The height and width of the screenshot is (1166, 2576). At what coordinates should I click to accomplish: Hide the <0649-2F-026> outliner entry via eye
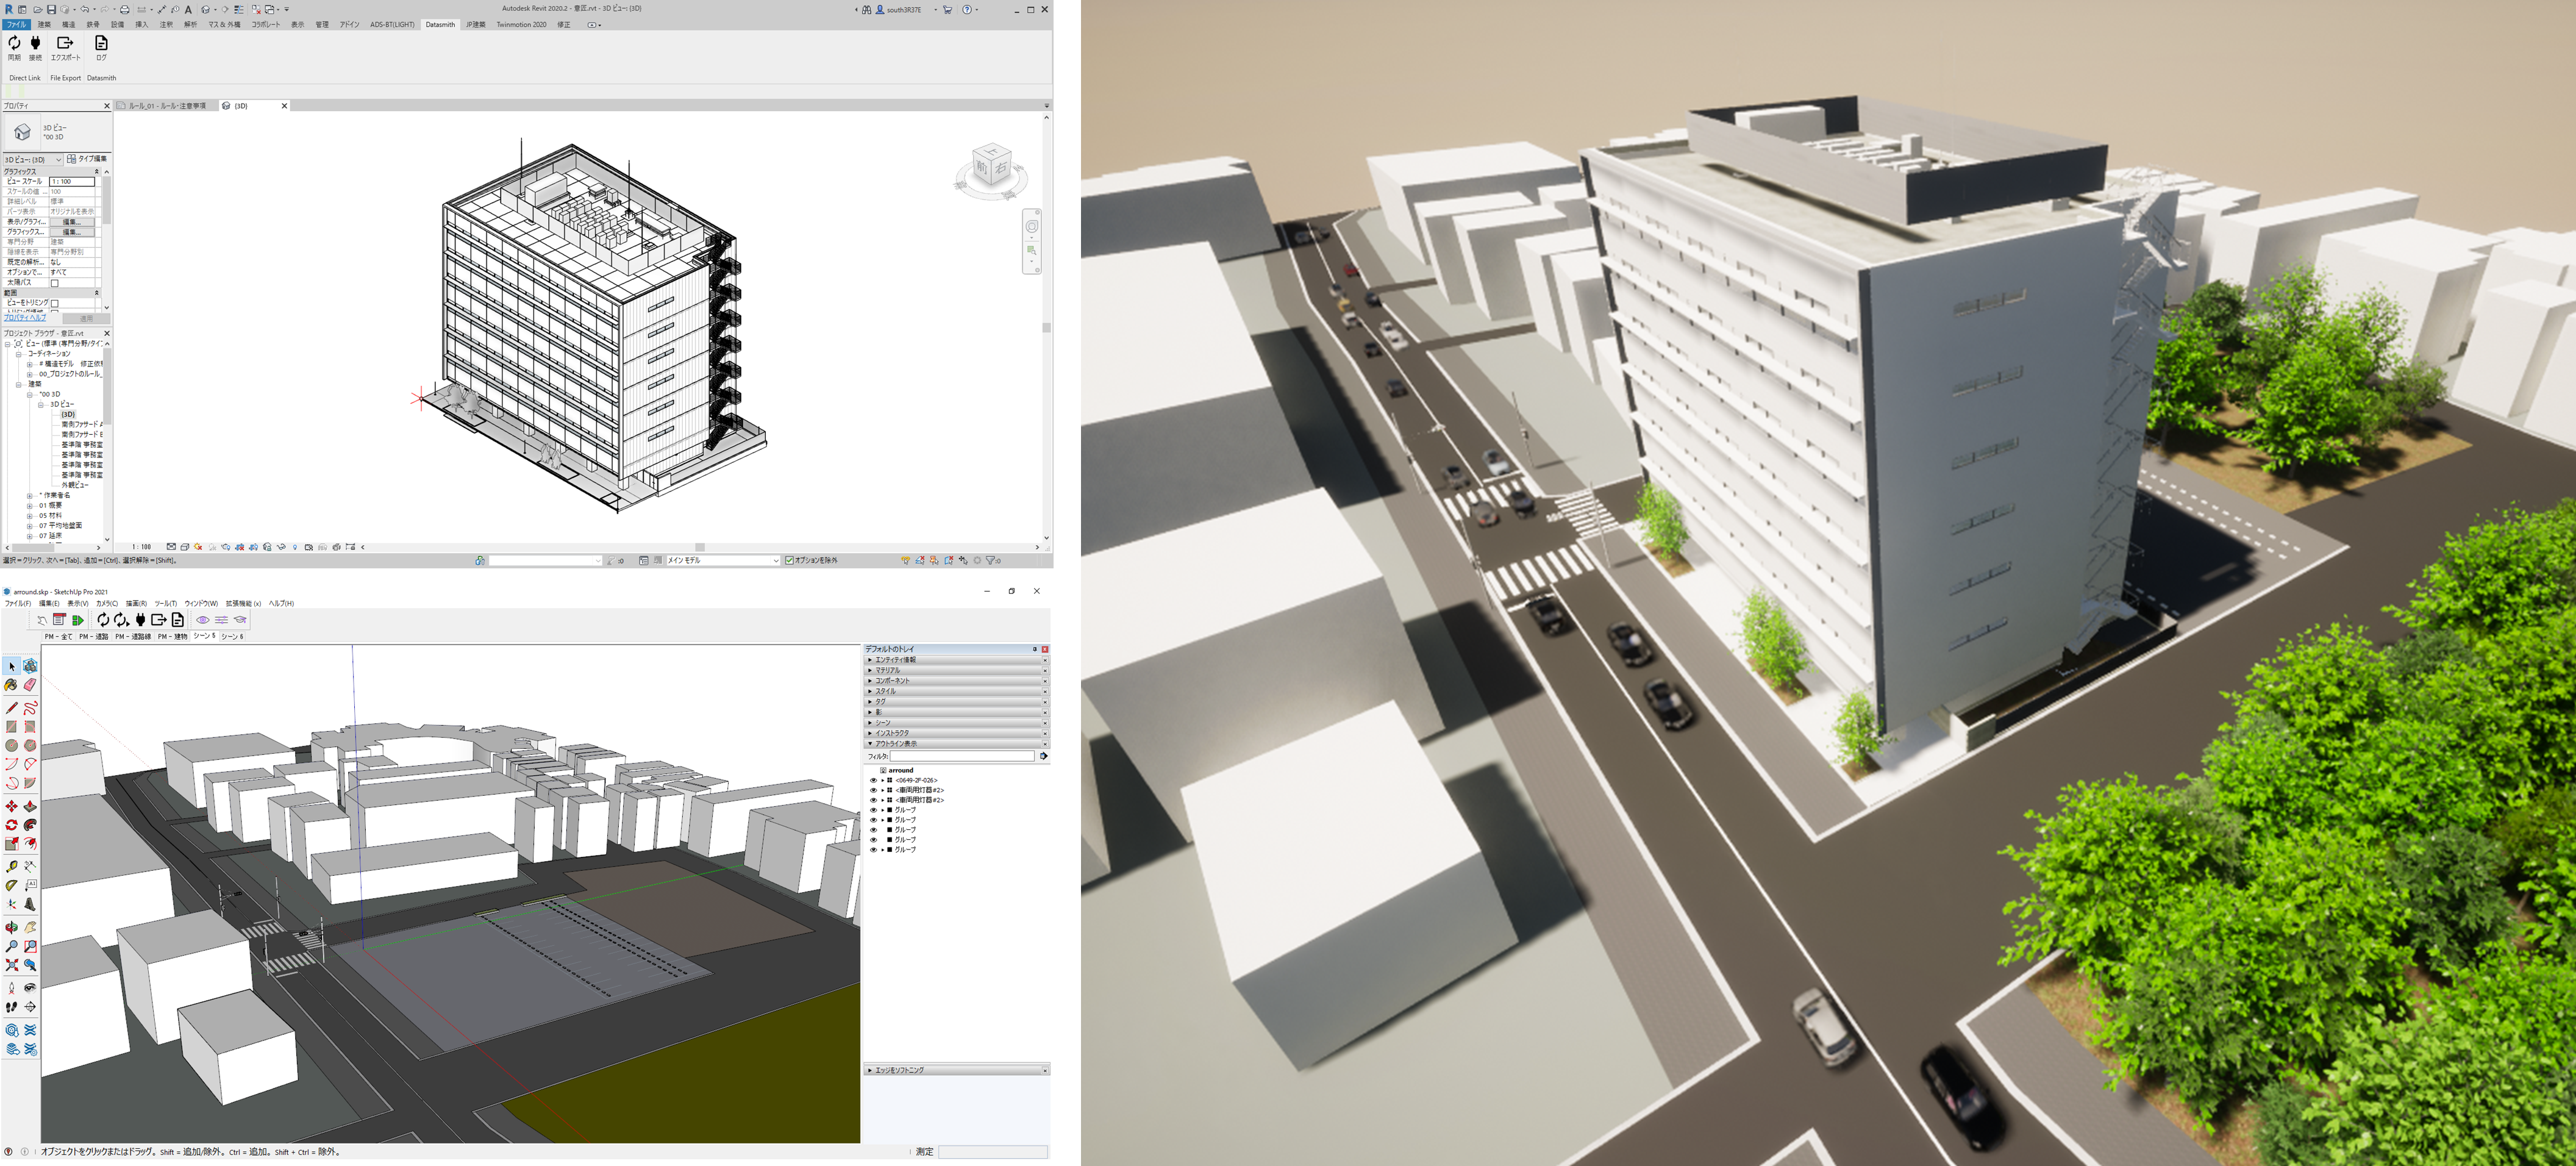click(x=873, y=781)
